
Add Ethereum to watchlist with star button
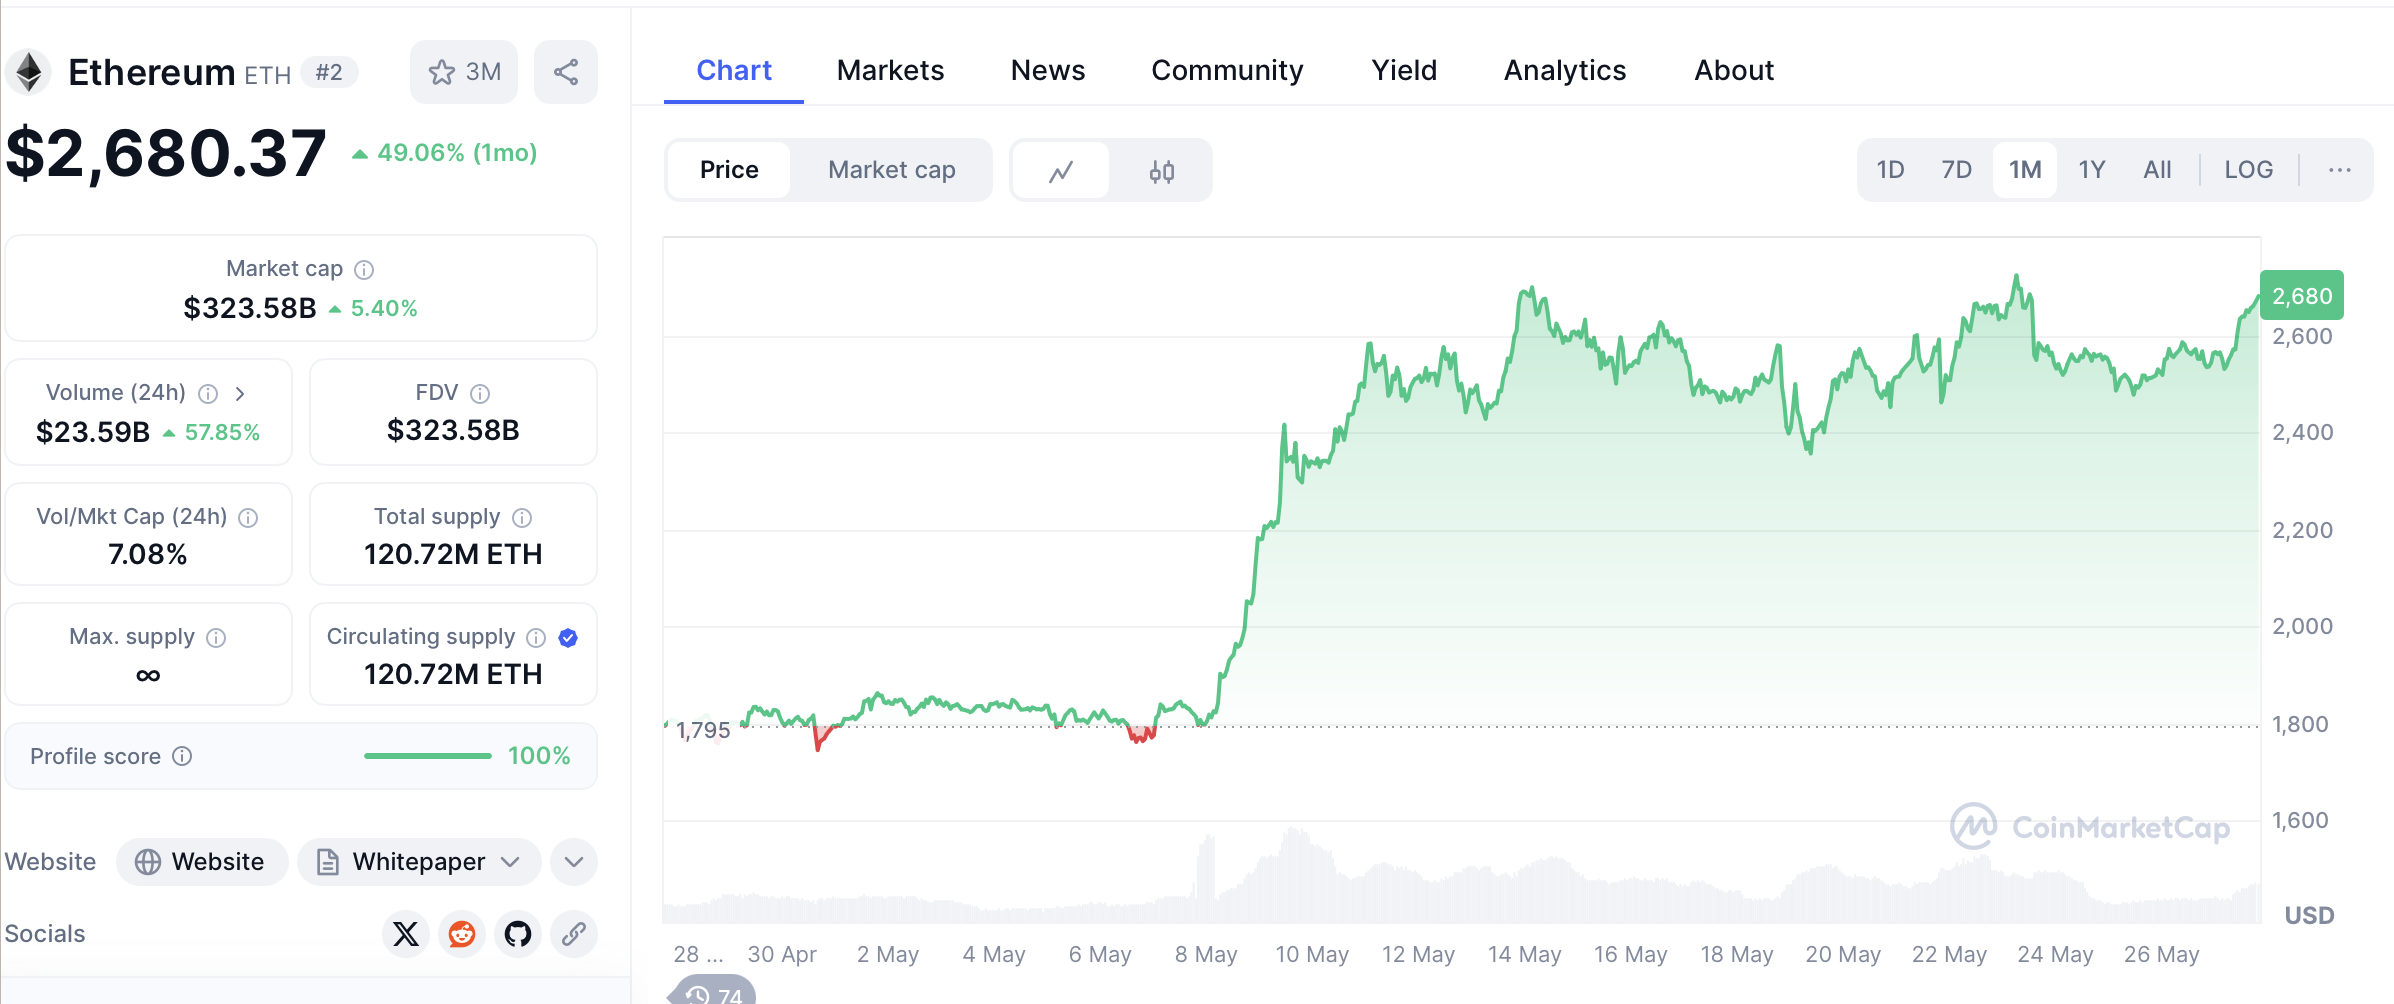pos(464,72)
